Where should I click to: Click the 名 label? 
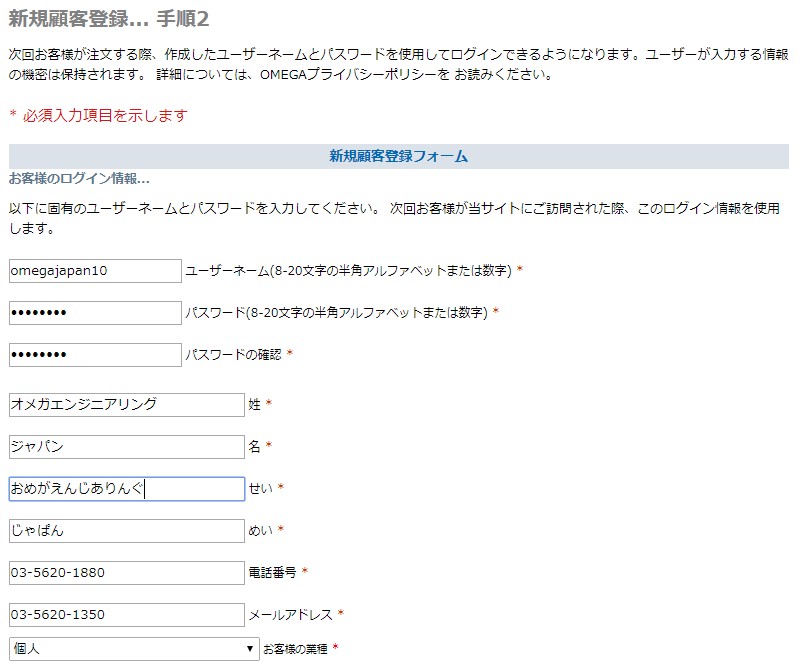[254, 446]
